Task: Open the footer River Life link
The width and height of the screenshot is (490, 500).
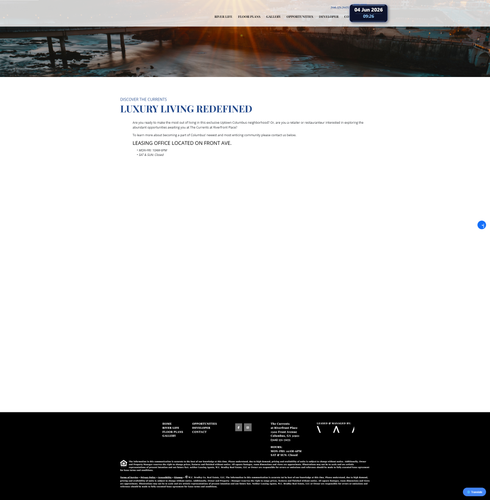Action: tap(171, 428)
